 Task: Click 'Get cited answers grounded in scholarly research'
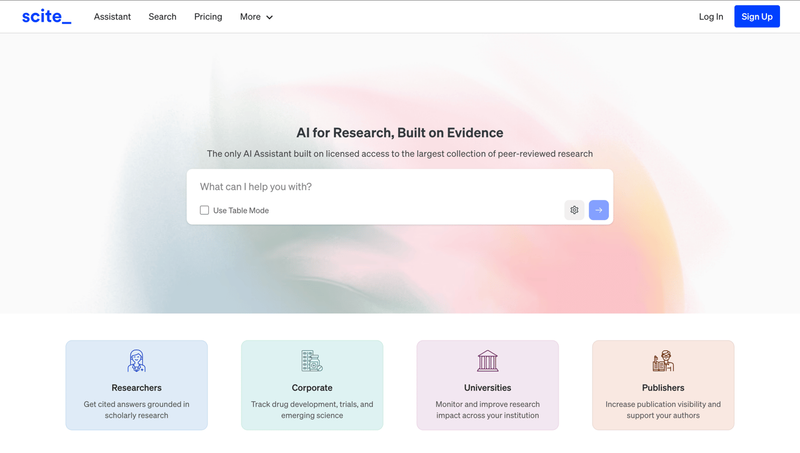136,410
